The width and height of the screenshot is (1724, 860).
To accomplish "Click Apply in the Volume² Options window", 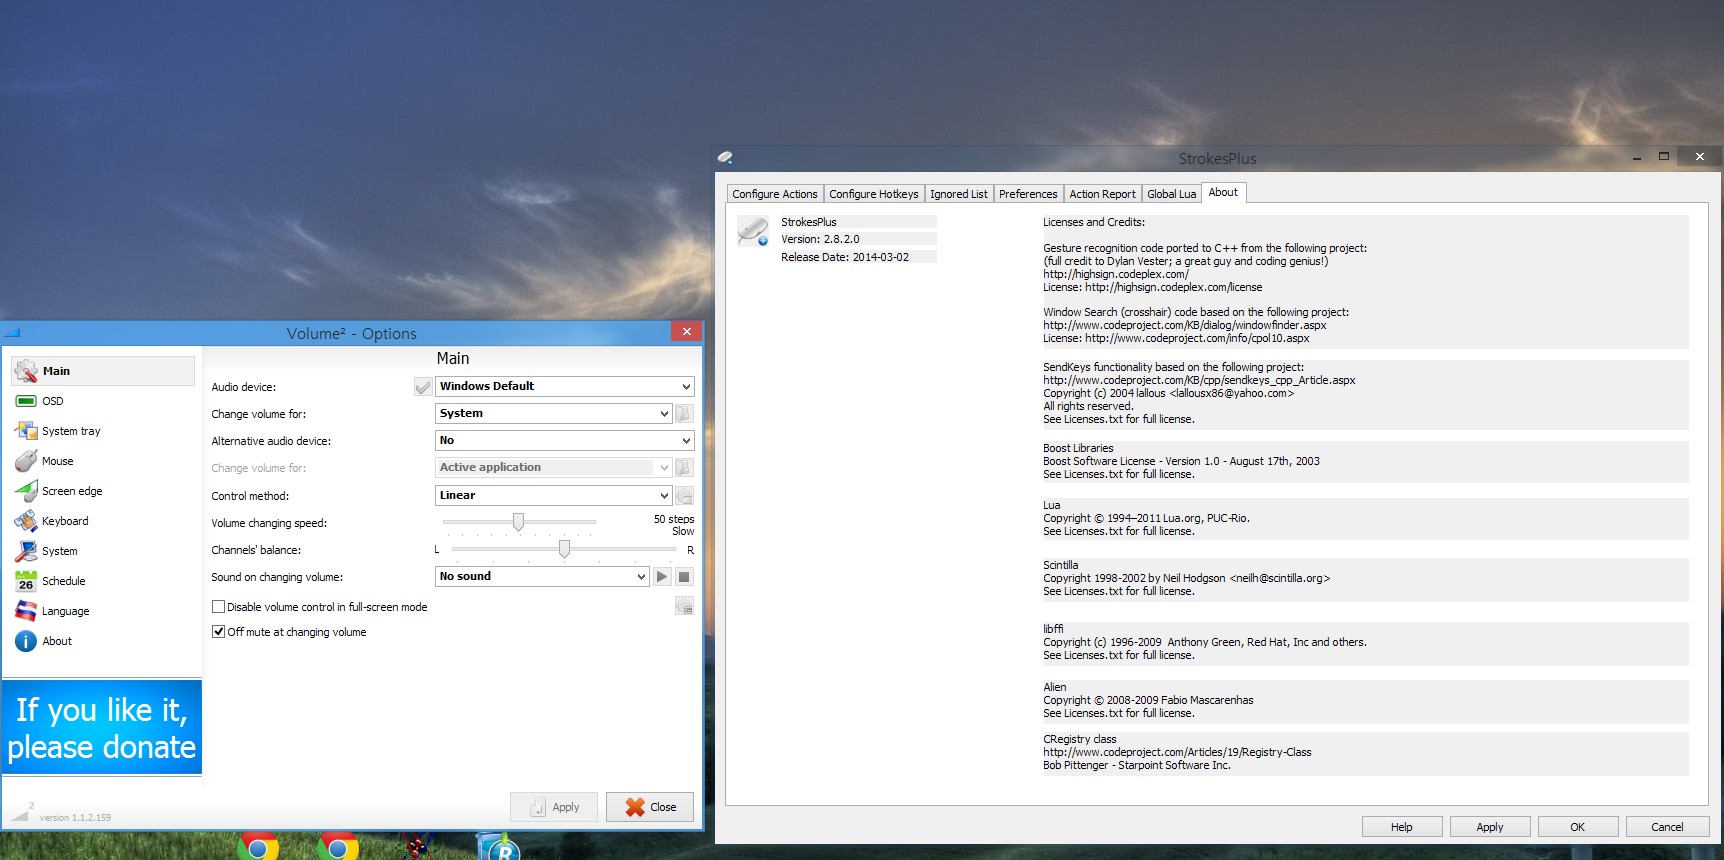I will (554, 807).
